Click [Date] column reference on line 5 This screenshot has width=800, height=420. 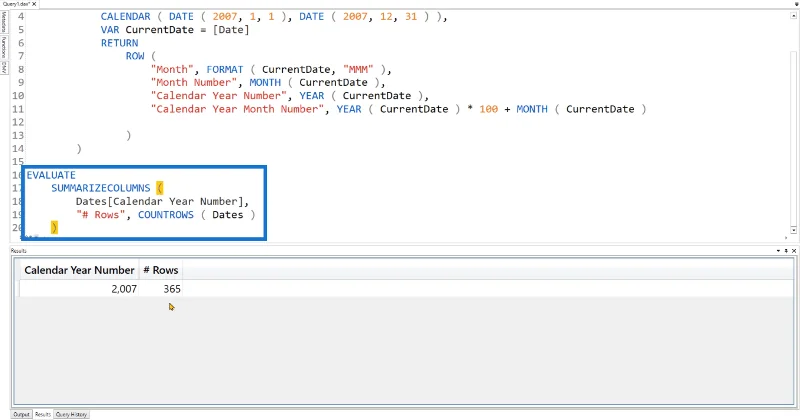231,30
